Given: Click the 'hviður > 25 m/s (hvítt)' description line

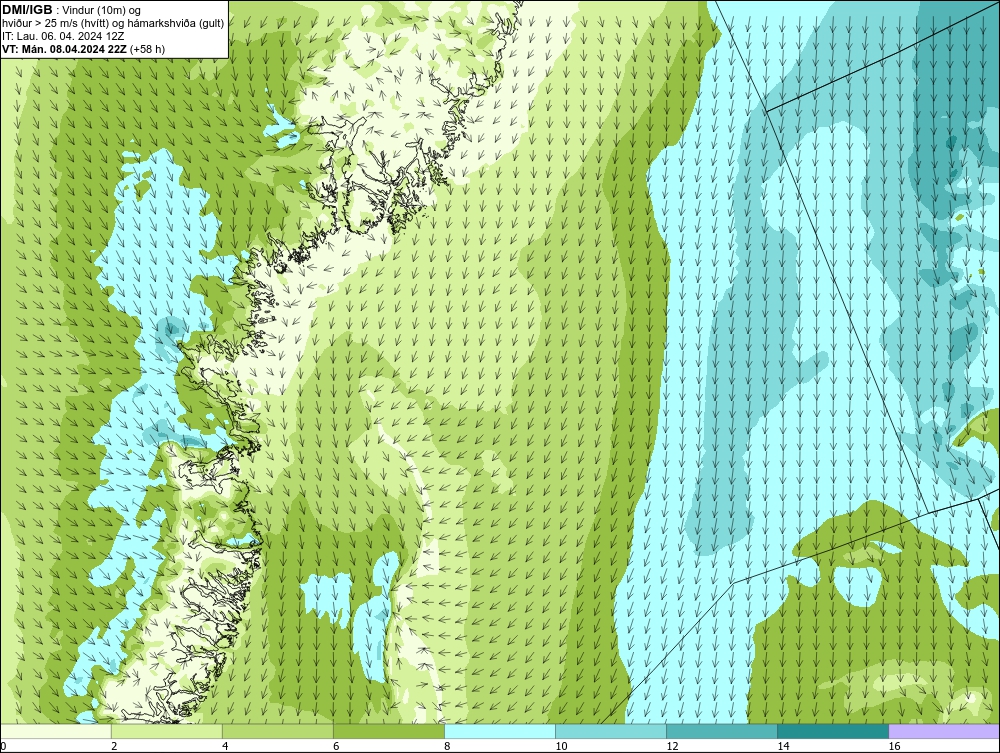Looking at the screenshot, I should (x=113, y=24).
